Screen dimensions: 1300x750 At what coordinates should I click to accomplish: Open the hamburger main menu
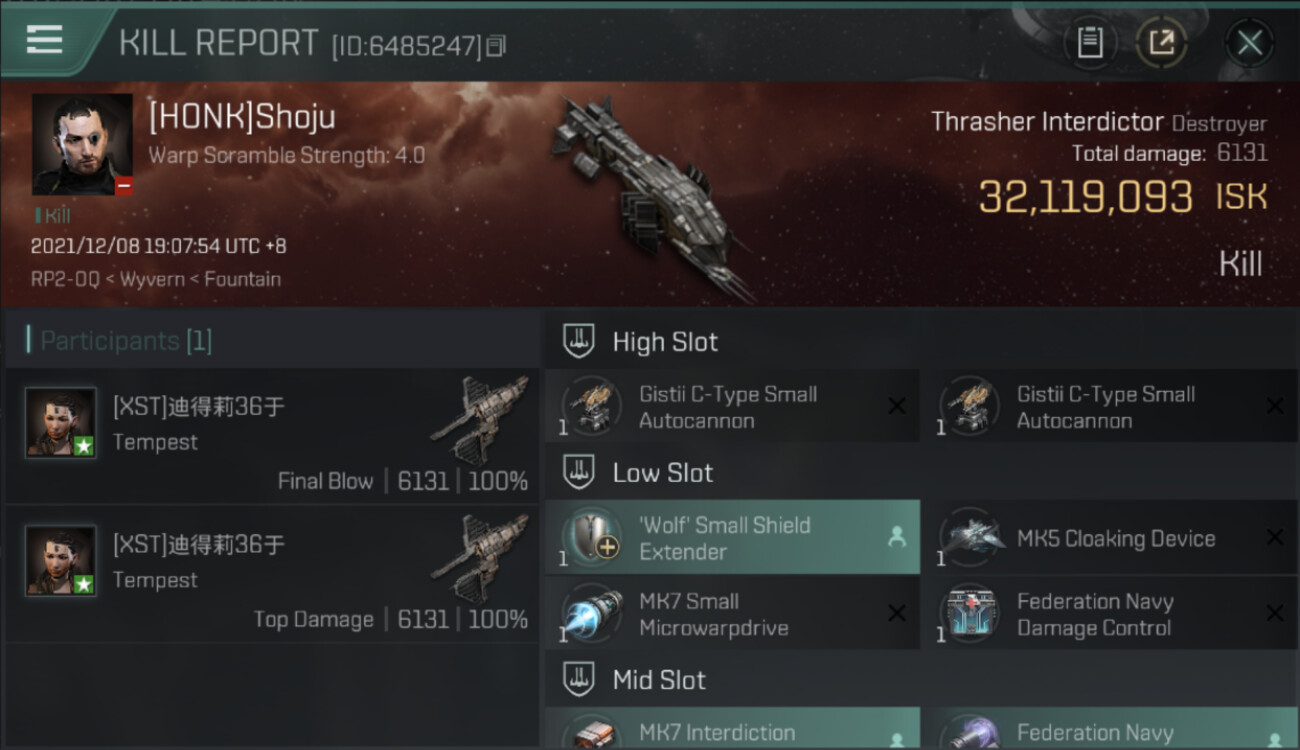coord(44,41)
